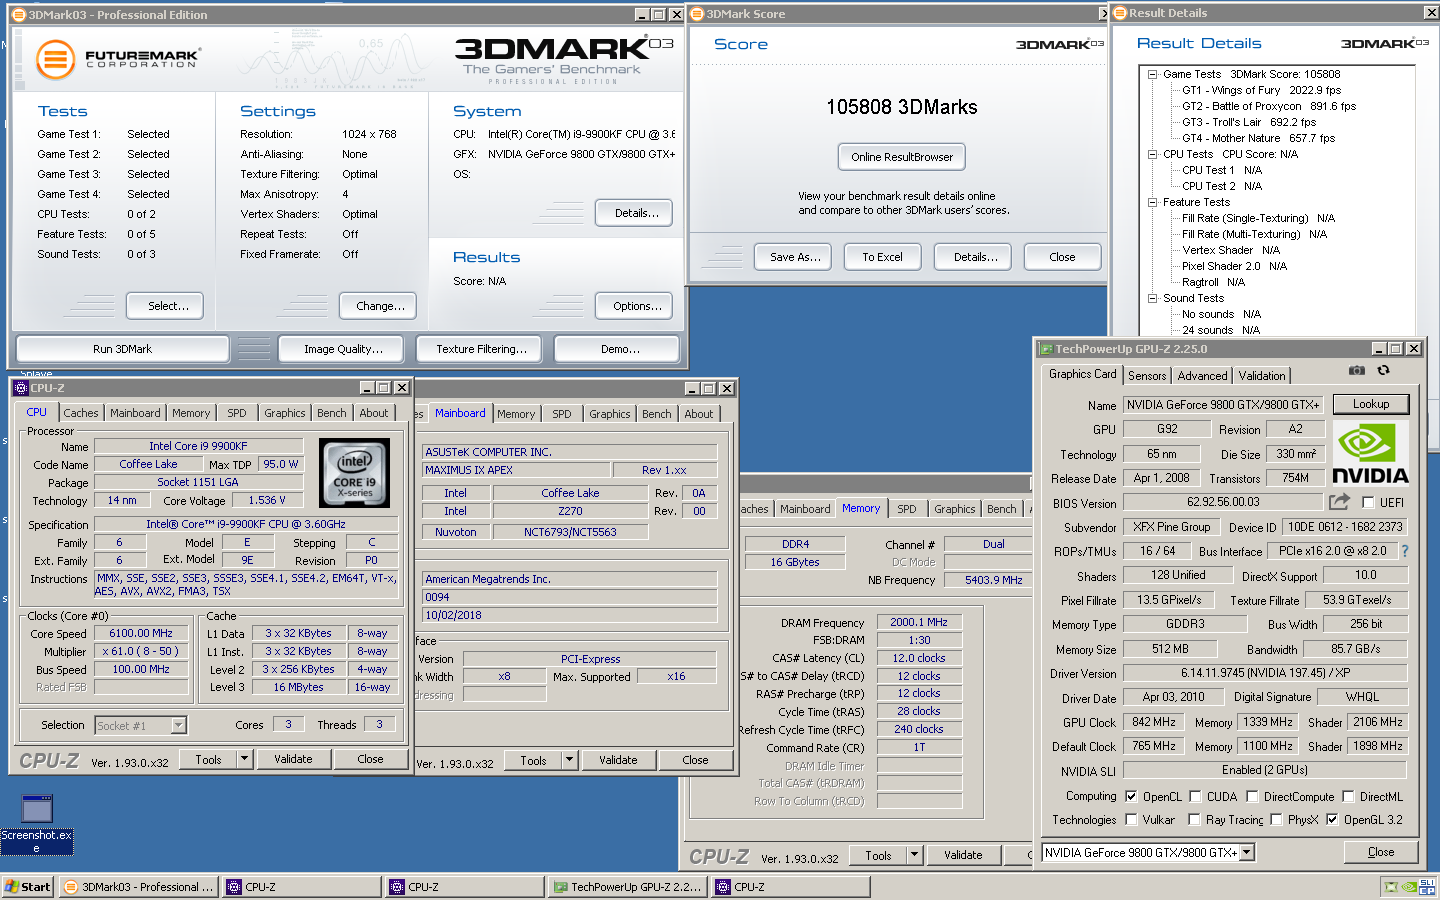The image size is (1440, 900).
Task: Export the results with the To Excel button
Action: point(882,257)
